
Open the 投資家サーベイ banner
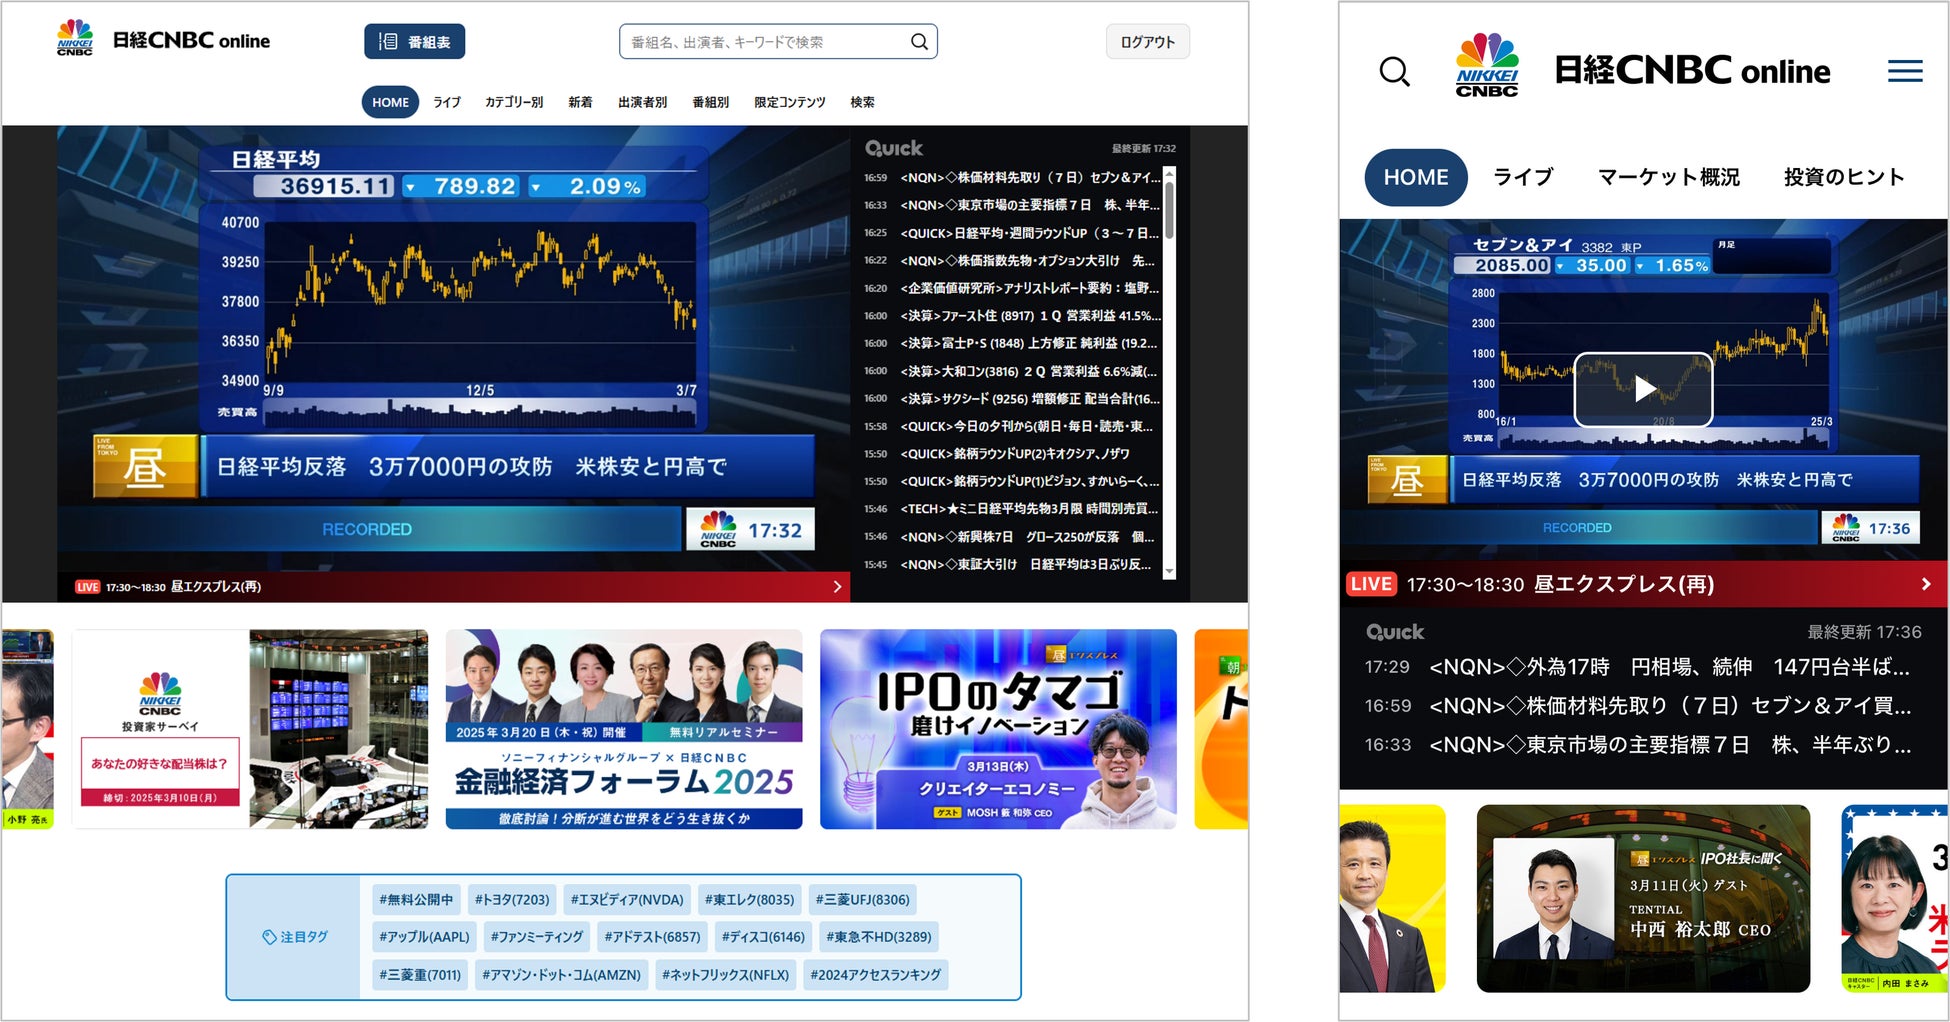click(x=250, y=729)
